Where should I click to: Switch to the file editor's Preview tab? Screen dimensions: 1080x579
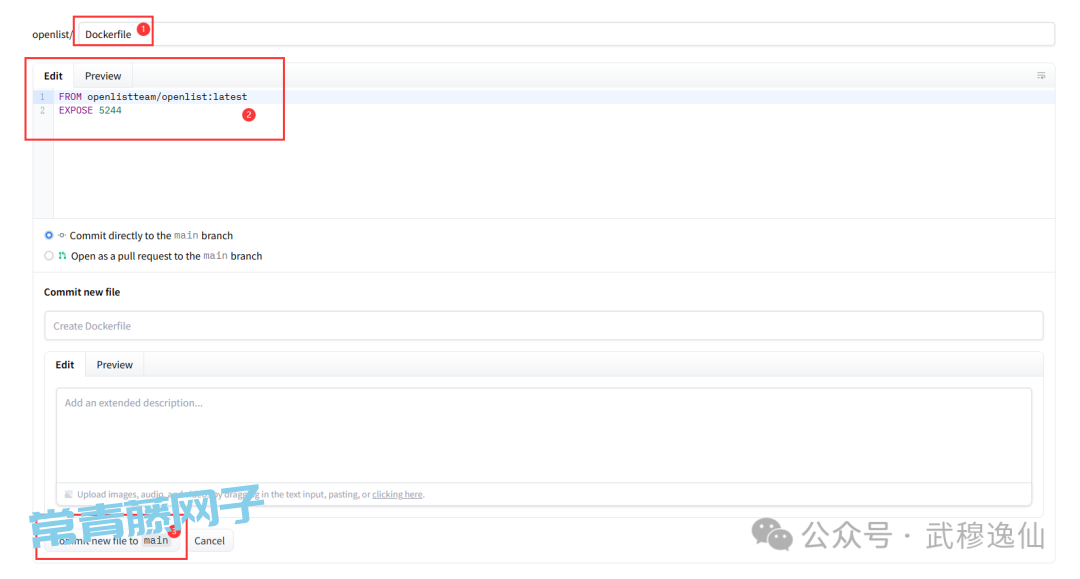(x=103, y=76)
